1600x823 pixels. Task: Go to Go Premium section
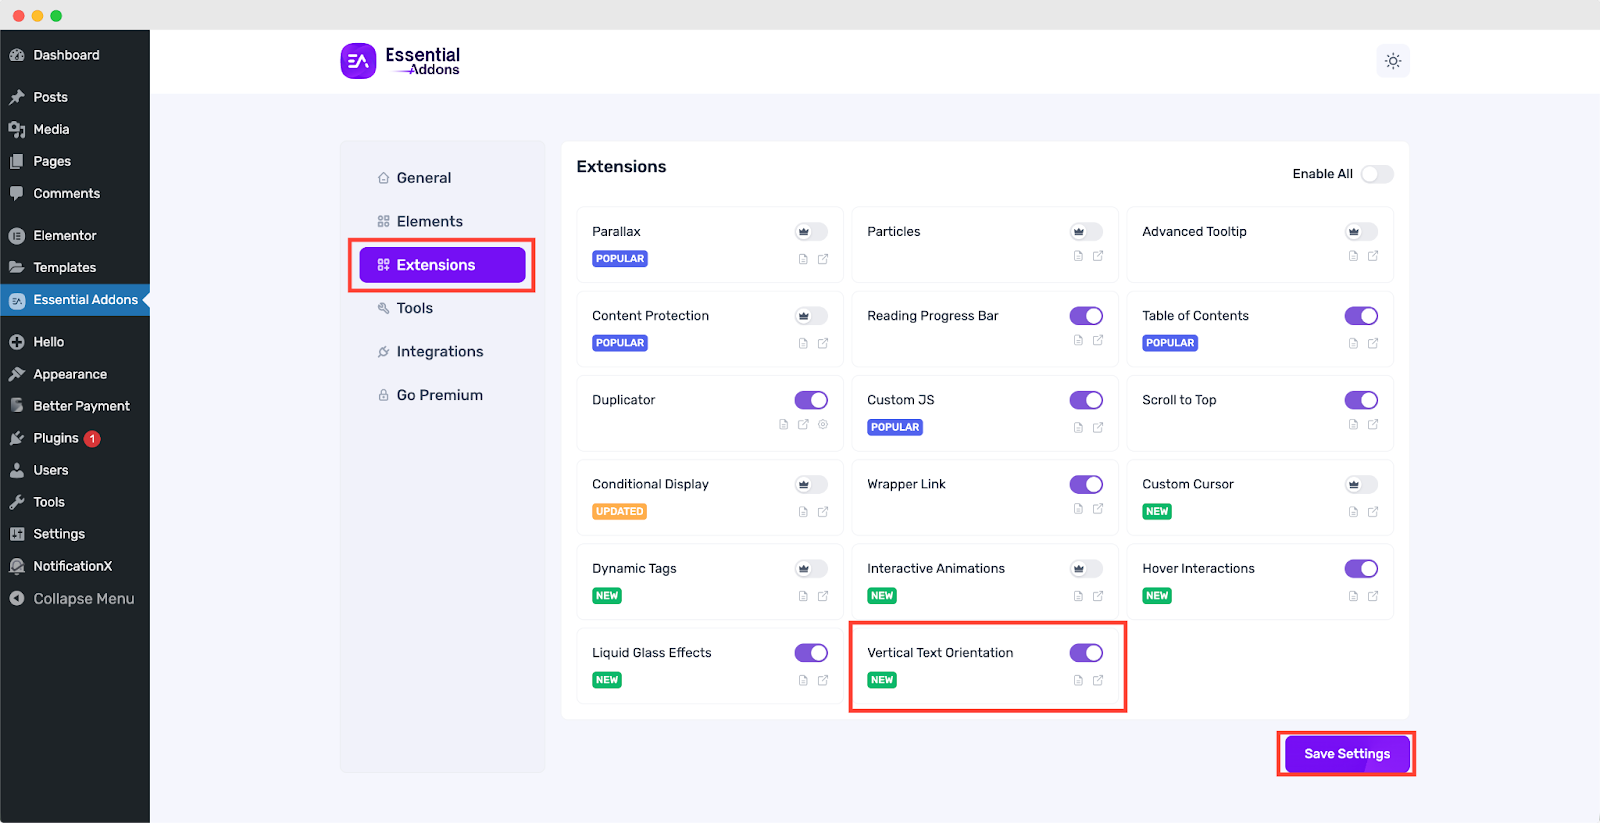pyautogui.click(x=439, y=395)
